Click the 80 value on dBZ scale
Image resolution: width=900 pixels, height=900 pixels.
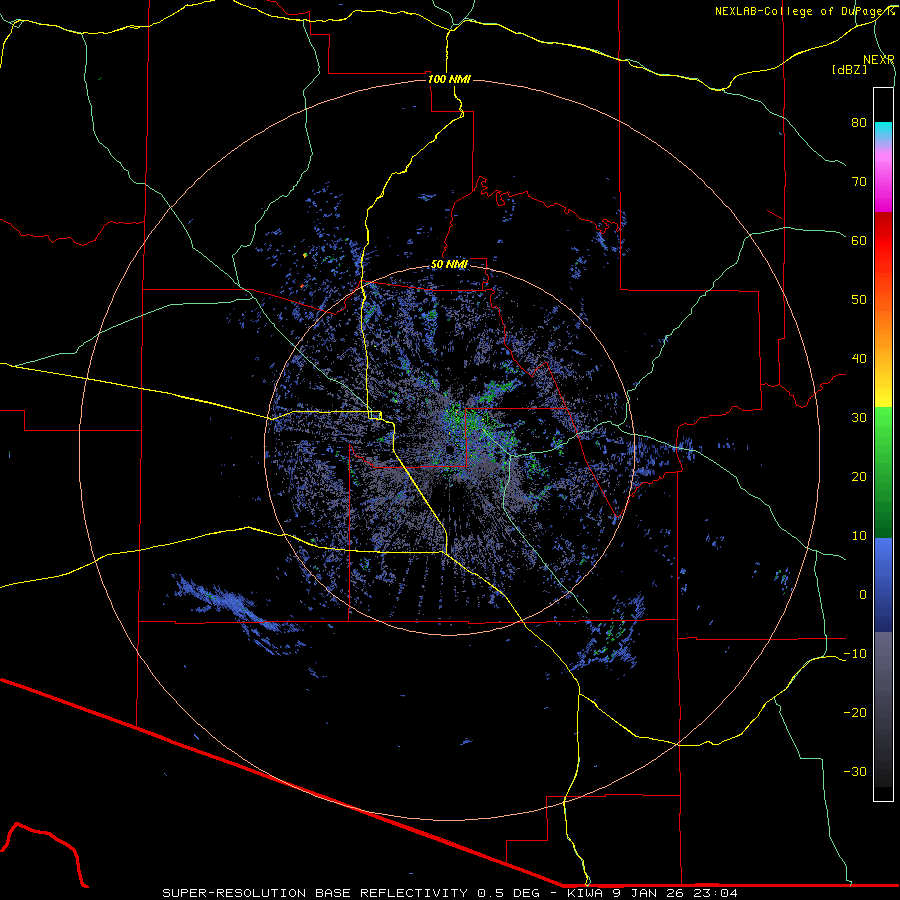click(x=859, y=123)
